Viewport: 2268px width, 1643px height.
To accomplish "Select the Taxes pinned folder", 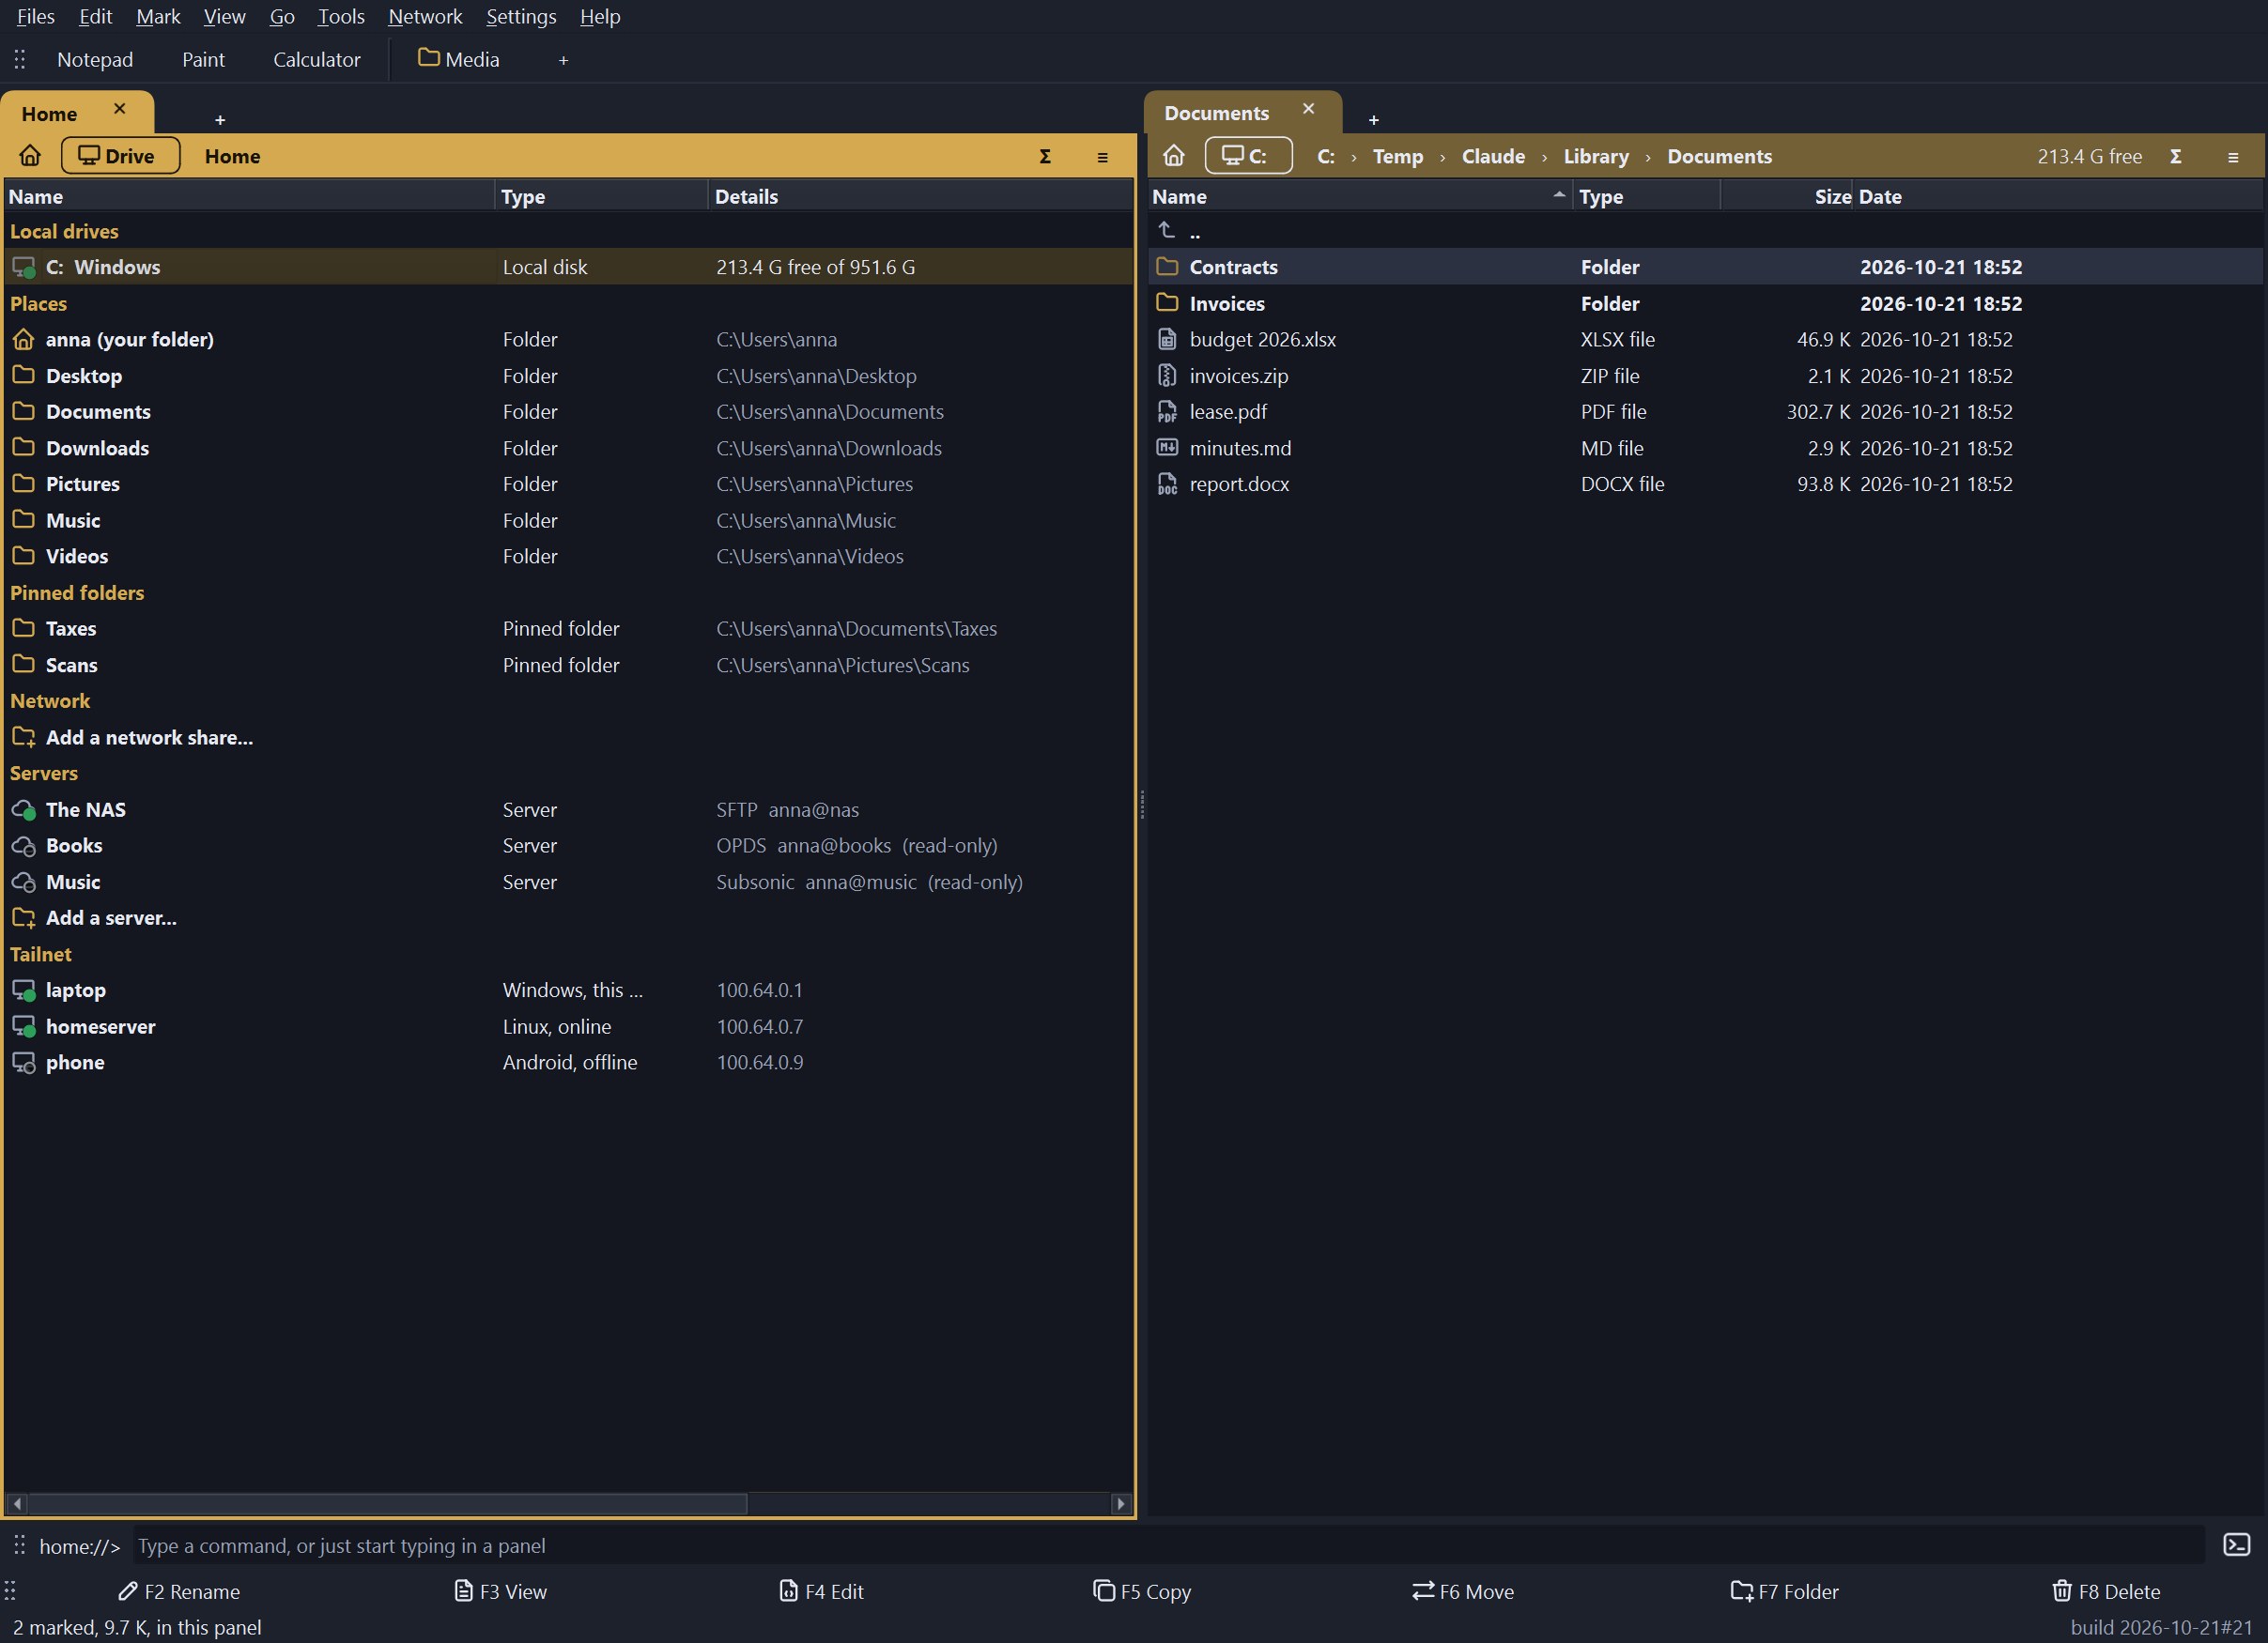I will (x=568, y=628).
